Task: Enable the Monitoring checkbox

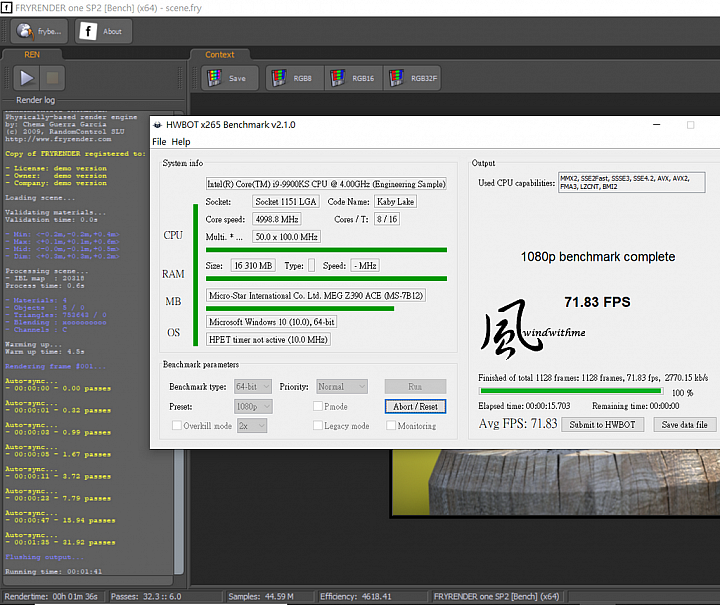Action: [x=391, y=426]
